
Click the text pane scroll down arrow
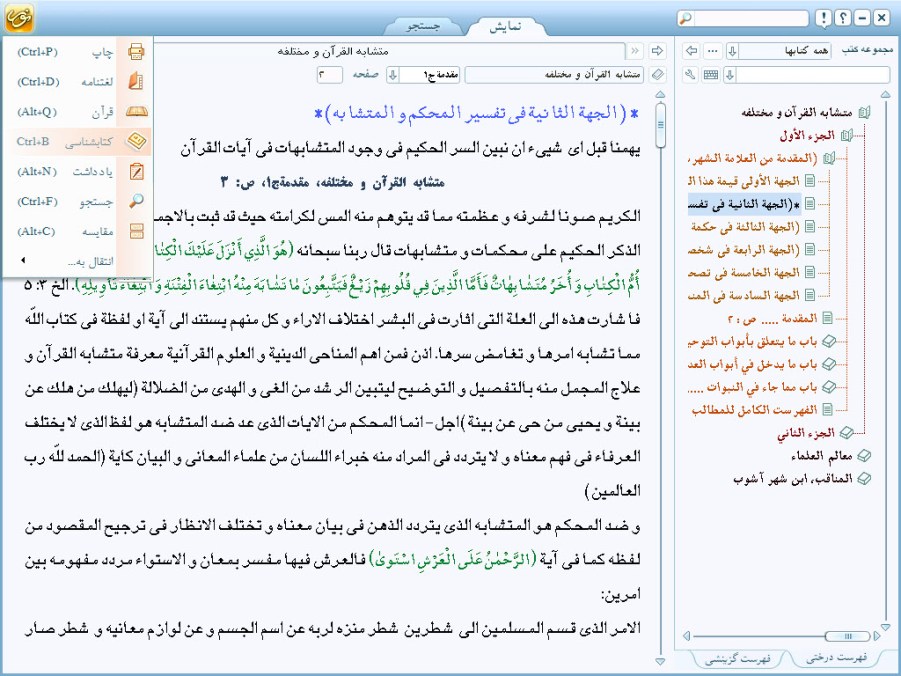660,661
